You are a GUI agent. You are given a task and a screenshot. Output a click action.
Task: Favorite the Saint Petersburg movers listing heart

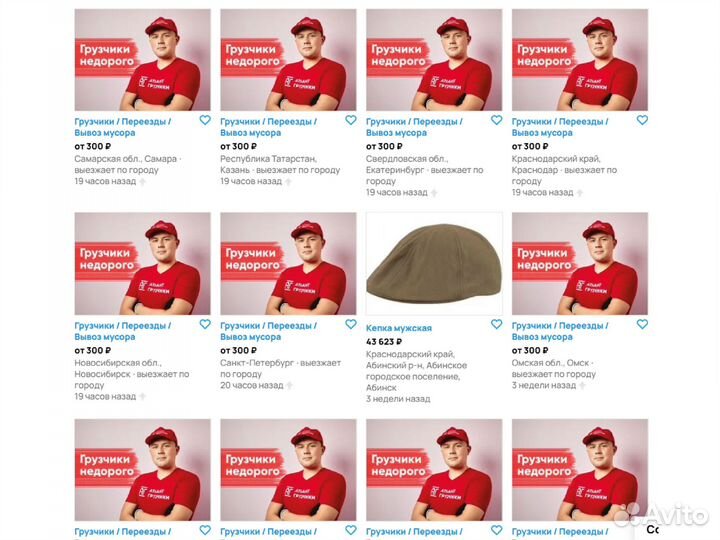[351, 324]
